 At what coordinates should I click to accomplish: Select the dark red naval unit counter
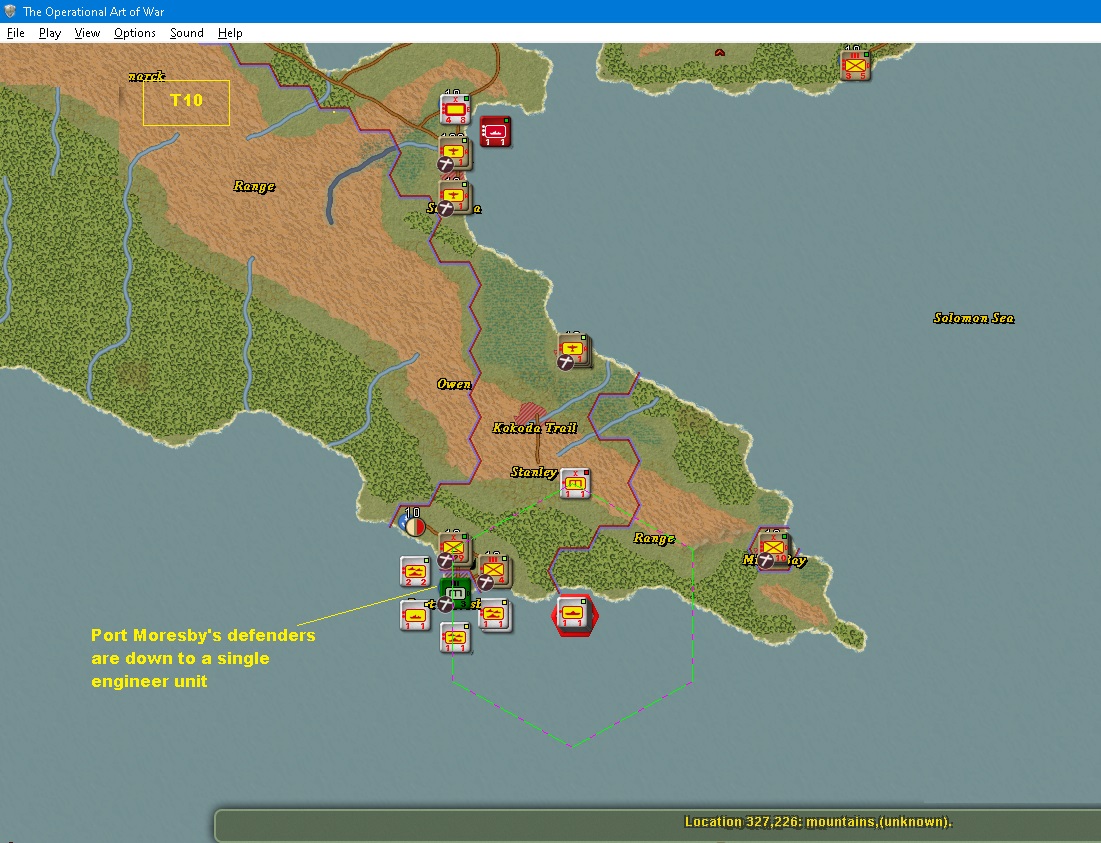495,131
